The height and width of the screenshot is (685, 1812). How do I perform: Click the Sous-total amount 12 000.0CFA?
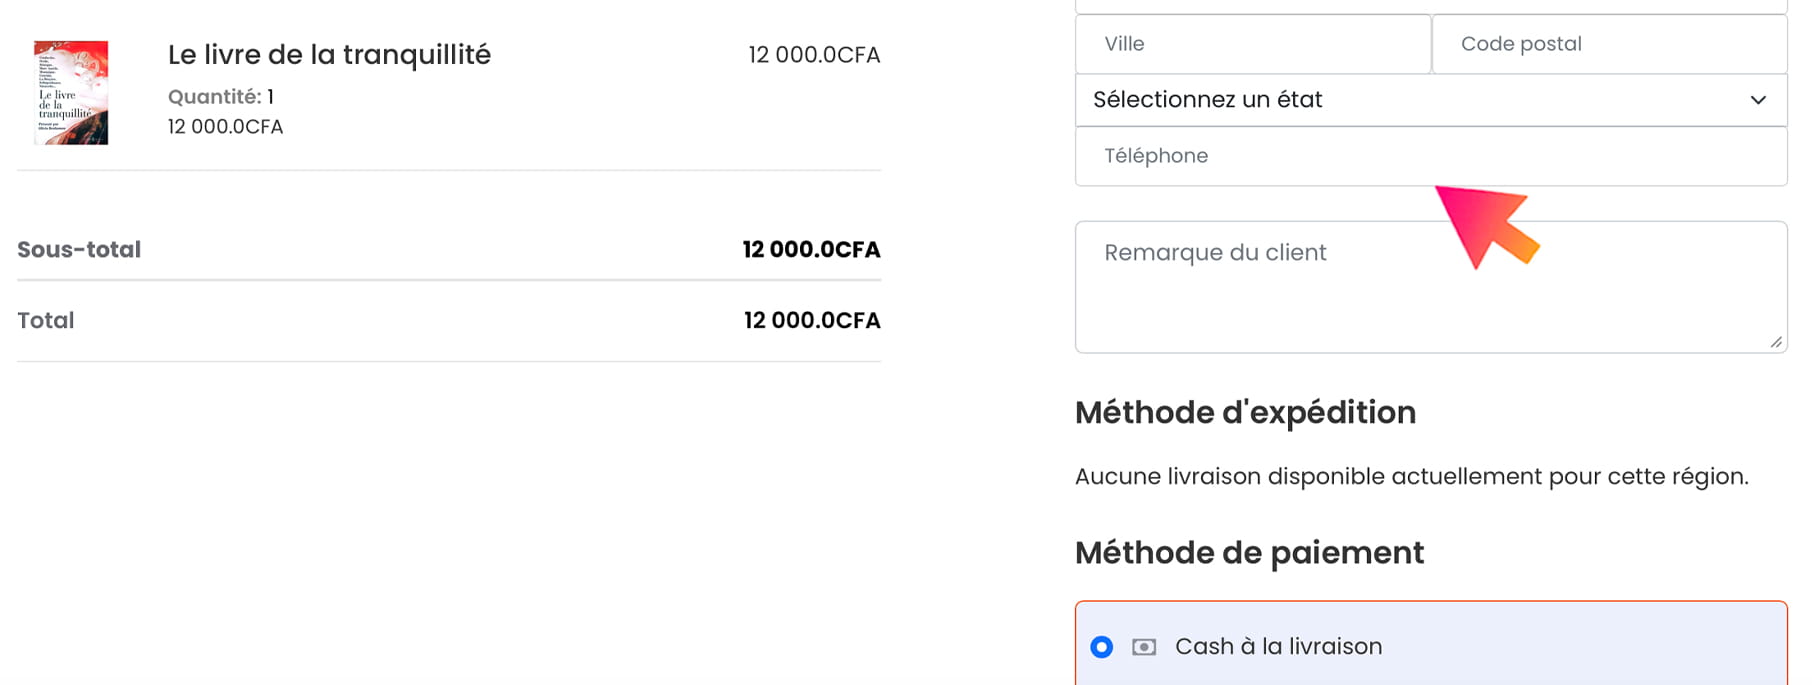pos(811,250)
